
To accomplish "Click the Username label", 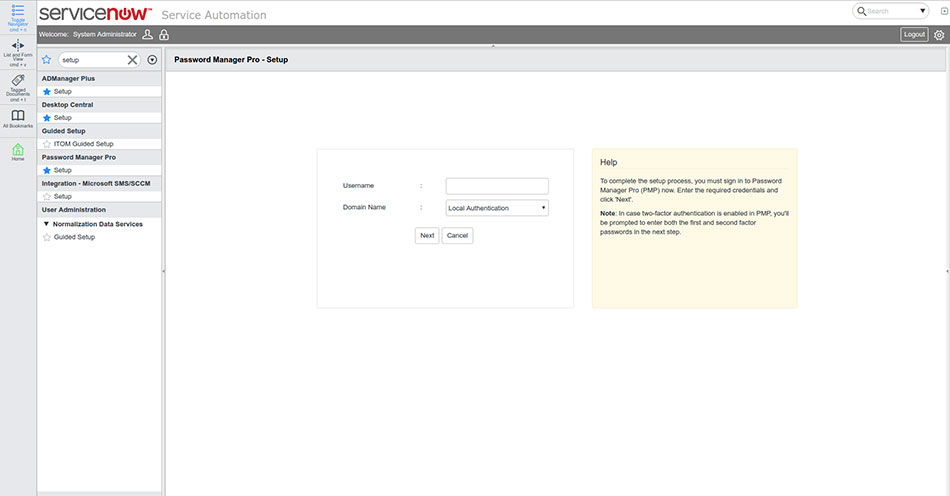I will click(358, 185).
